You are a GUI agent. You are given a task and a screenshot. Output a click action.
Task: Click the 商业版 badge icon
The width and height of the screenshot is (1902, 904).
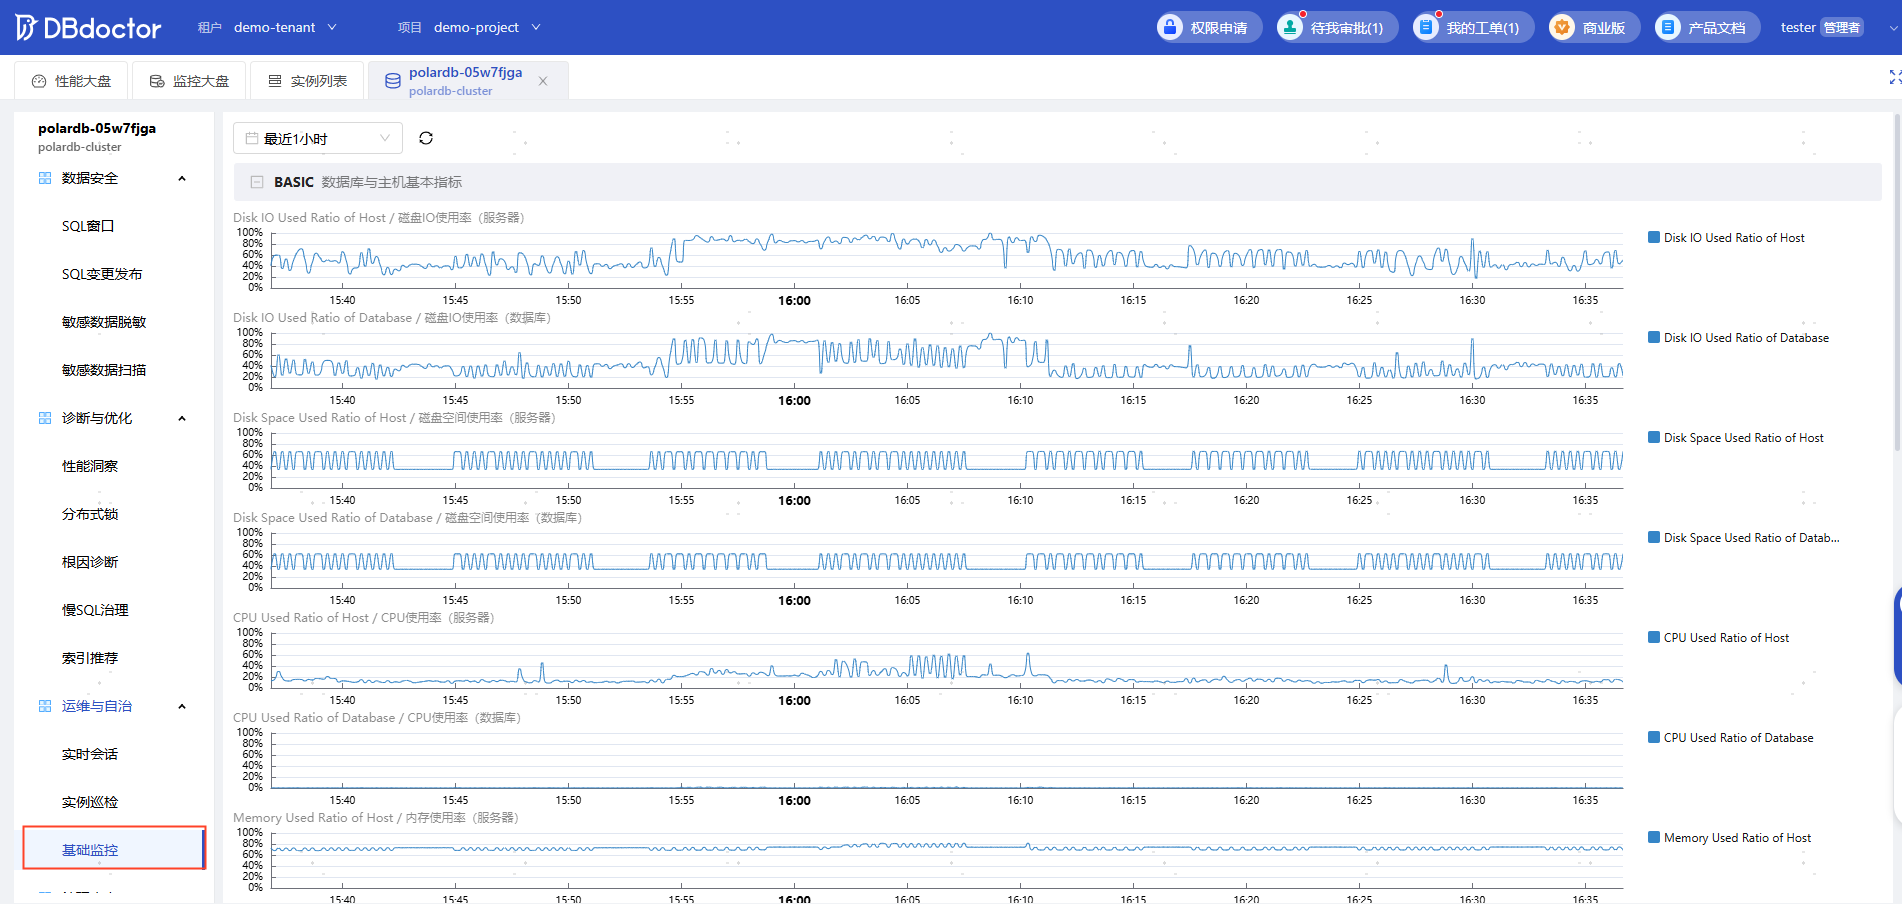coord(1562,27)
